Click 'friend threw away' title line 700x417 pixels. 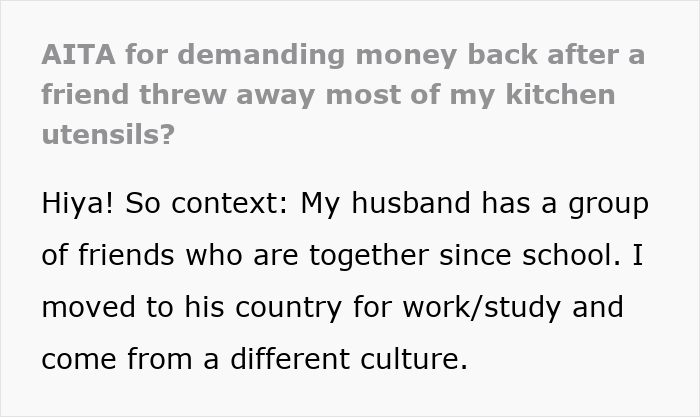pyautogui.click(x=178, y=94)
